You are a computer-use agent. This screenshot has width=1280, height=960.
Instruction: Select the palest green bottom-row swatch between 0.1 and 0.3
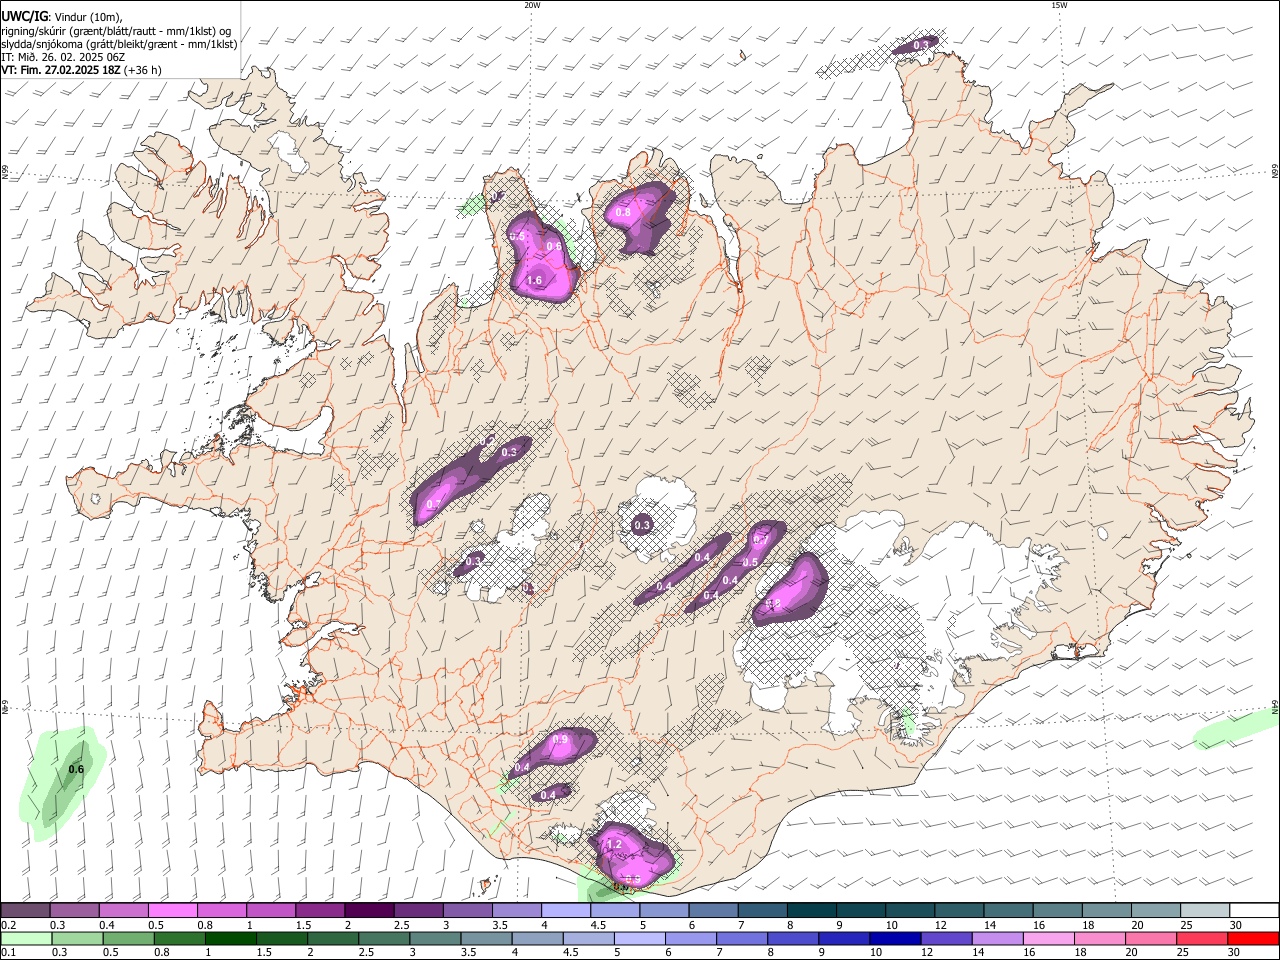tap(25, 938)
